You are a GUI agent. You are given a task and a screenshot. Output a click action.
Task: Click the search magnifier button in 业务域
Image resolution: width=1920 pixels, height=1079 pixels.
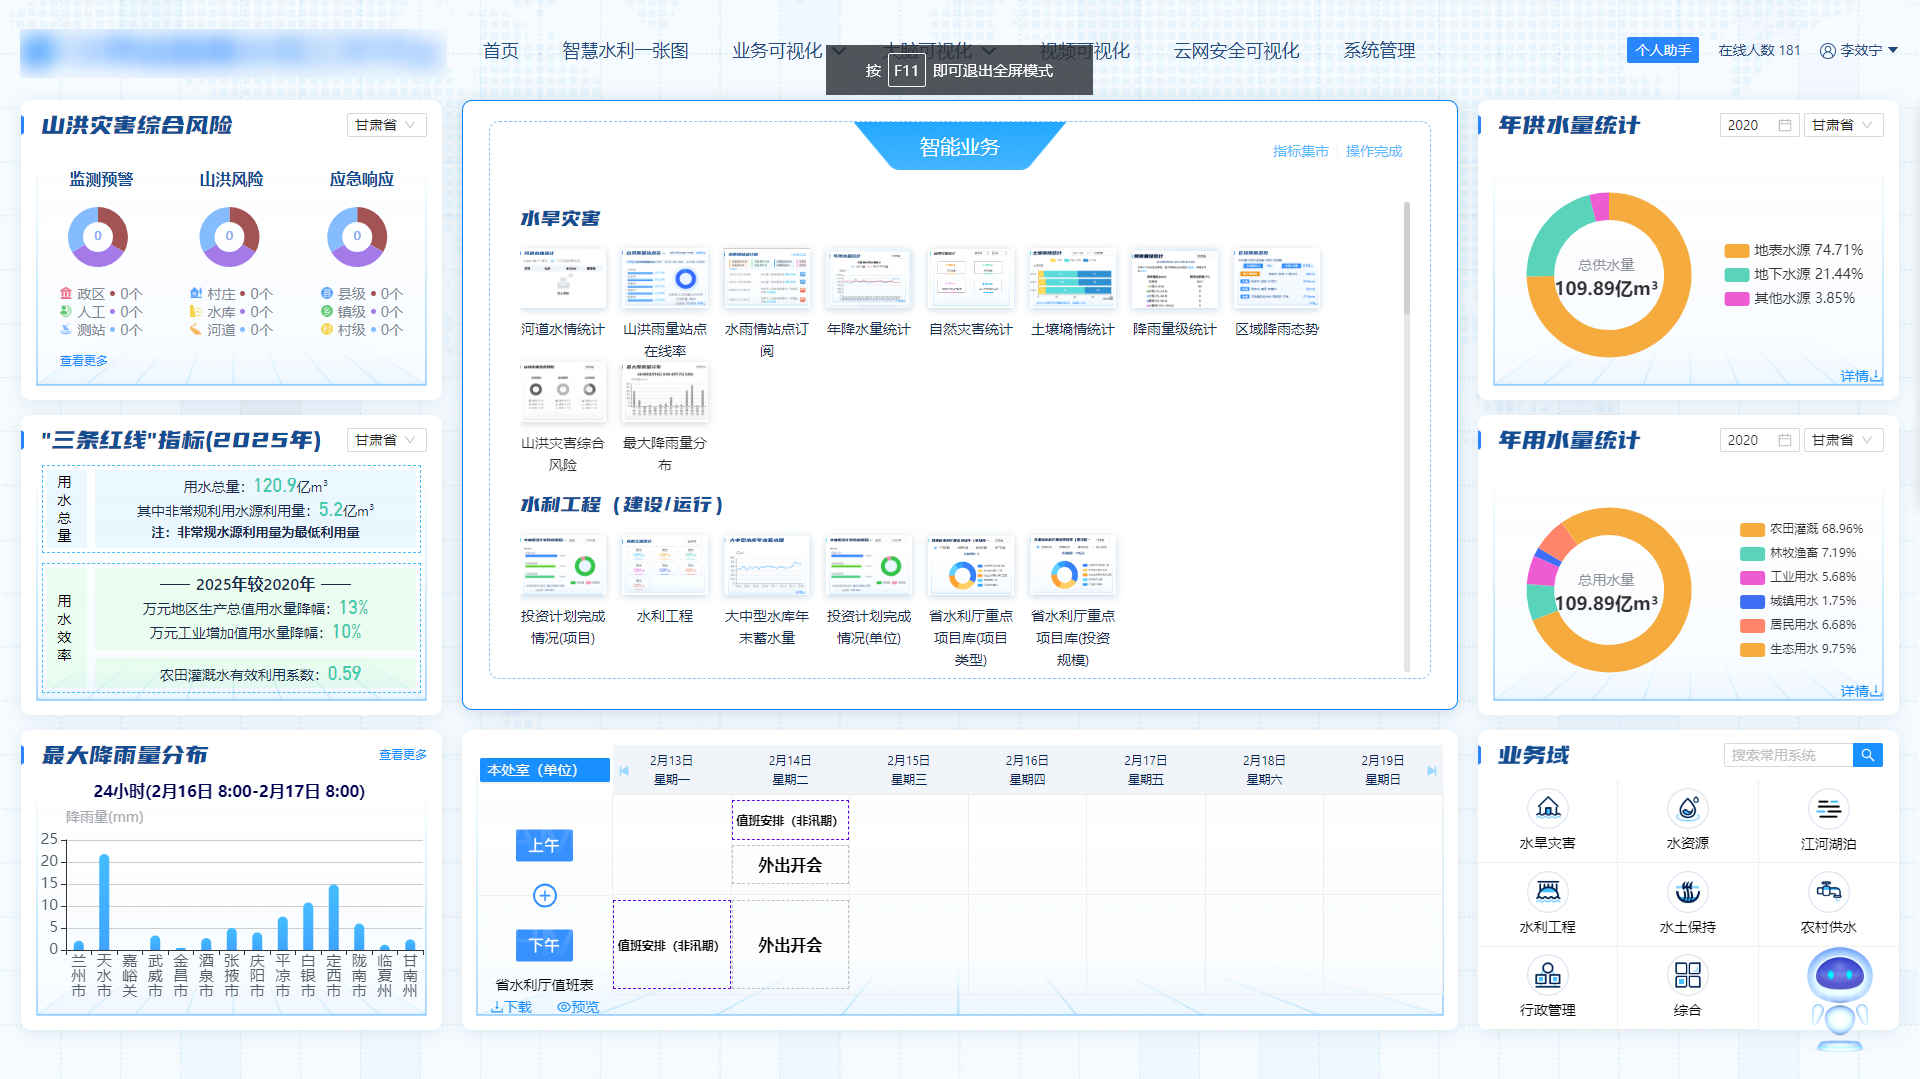click(x=1867, y=755)
